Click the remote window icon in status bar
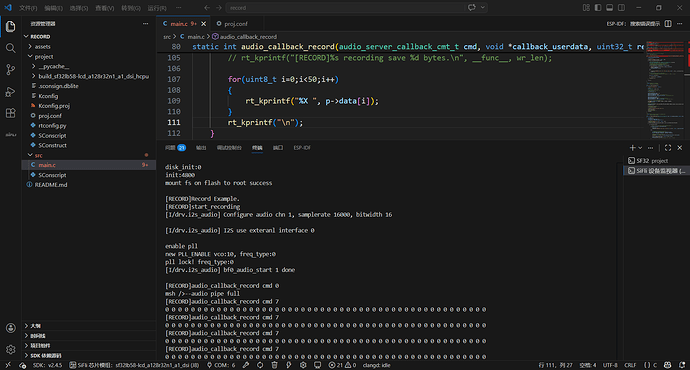The width and height of the screenshot is (690, 370). pyautogui.click(x=8, y=365)
